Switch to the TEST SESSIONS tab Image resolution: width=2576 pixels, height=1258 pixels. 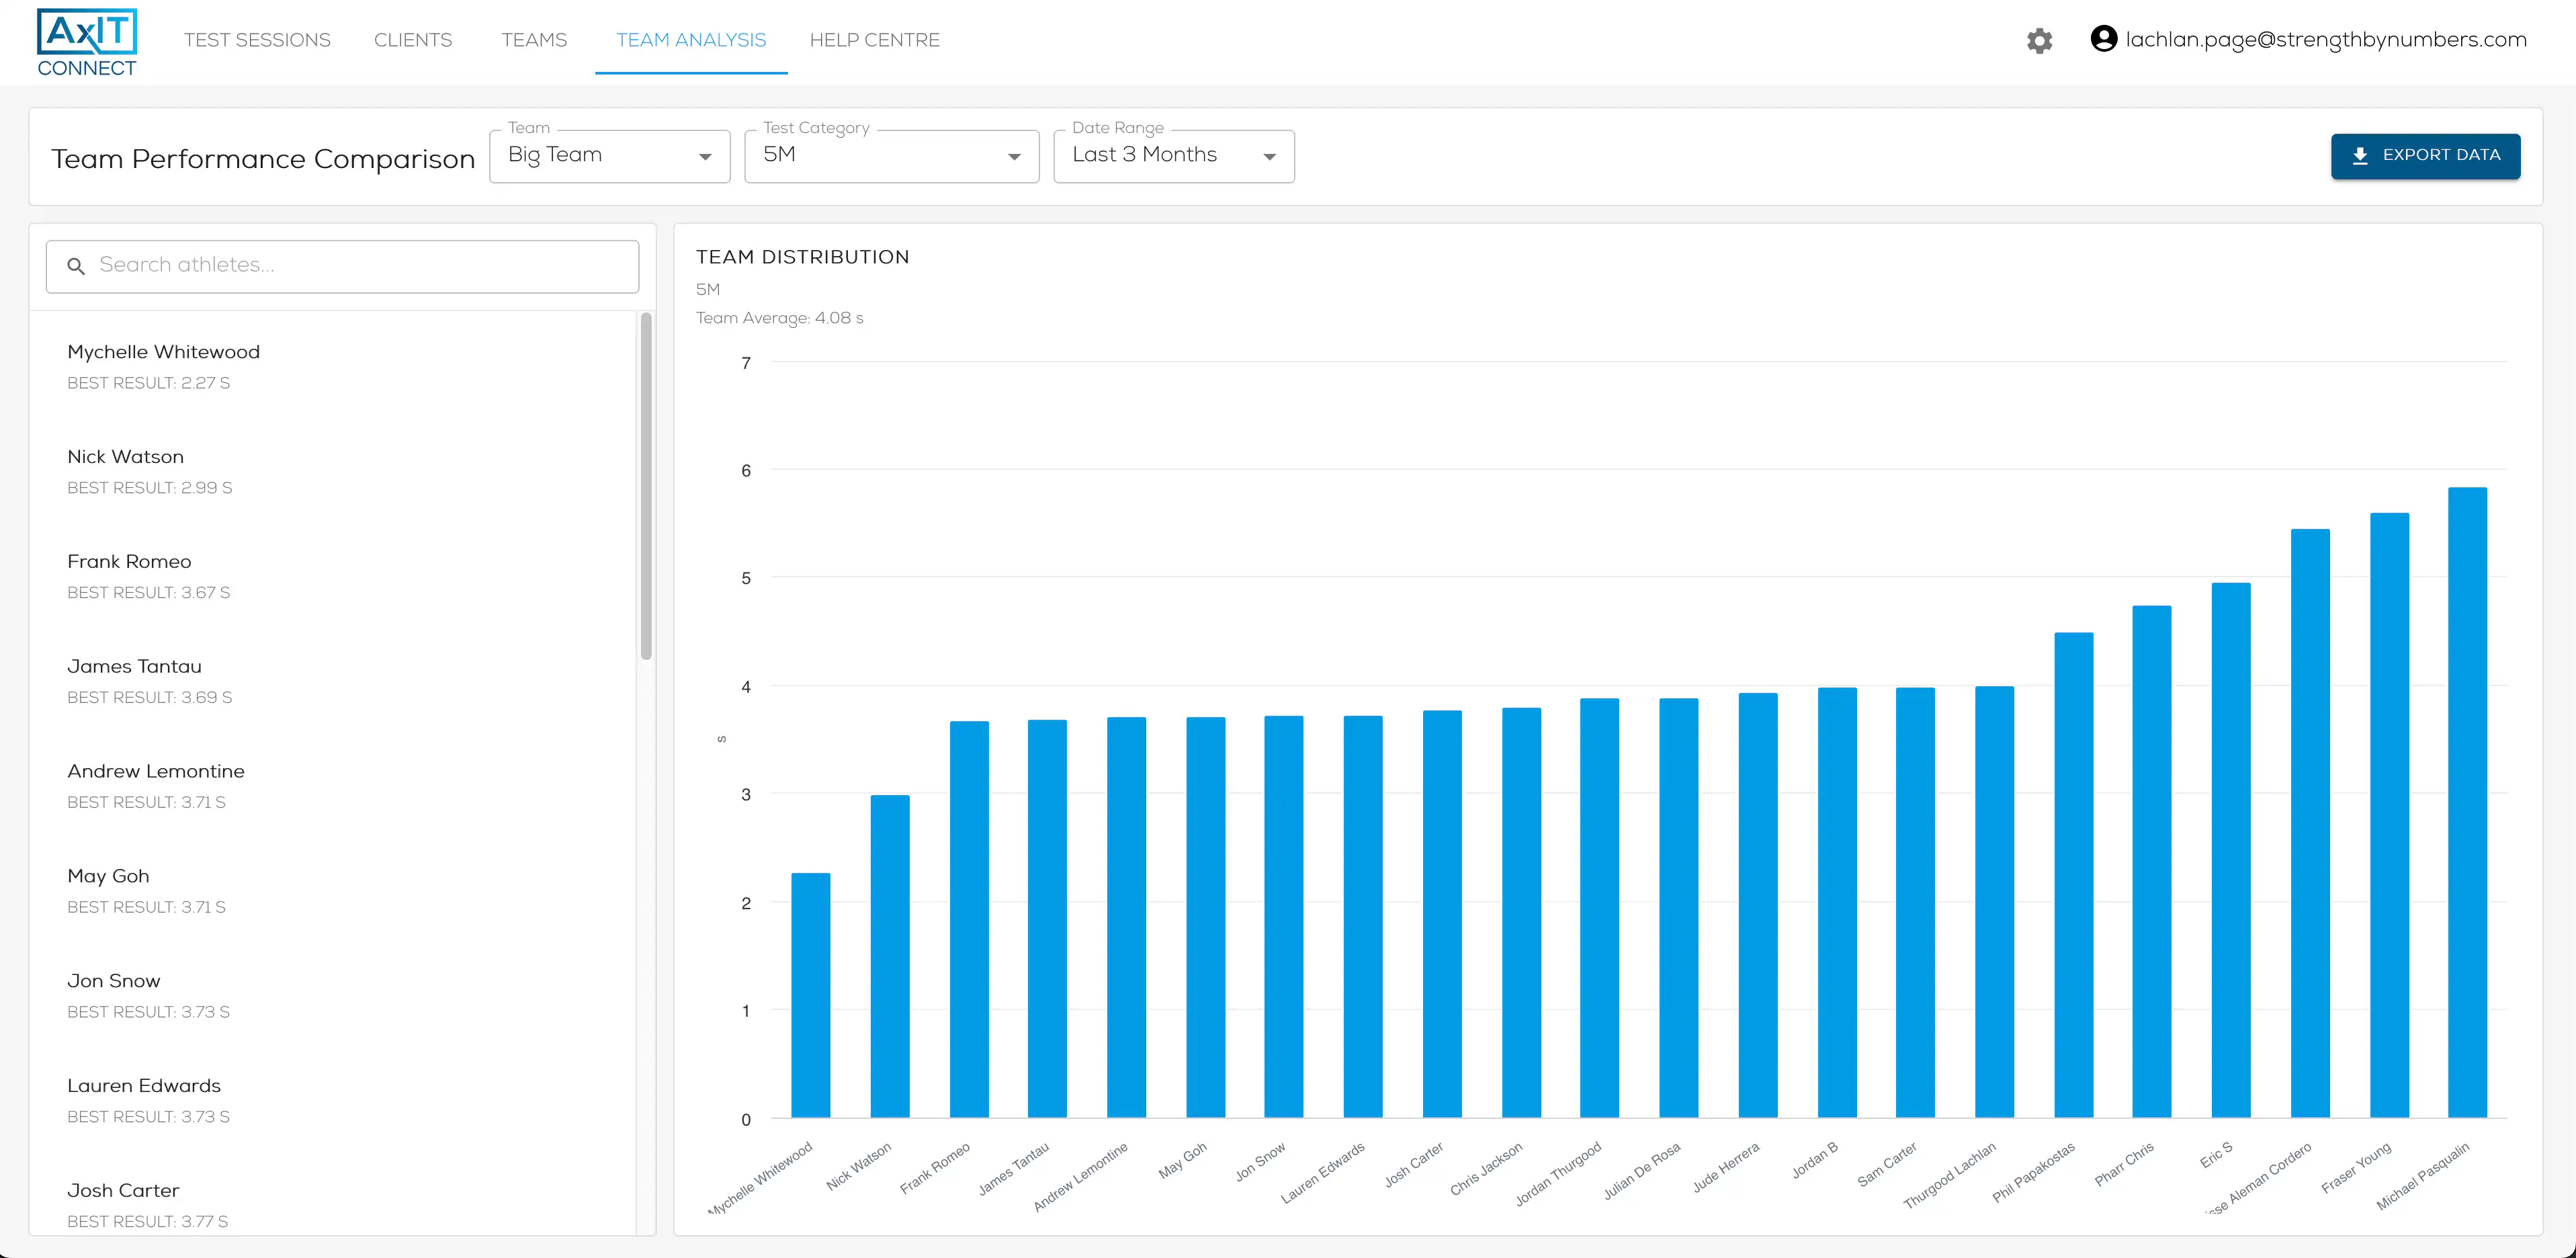[x=257, y=40]
